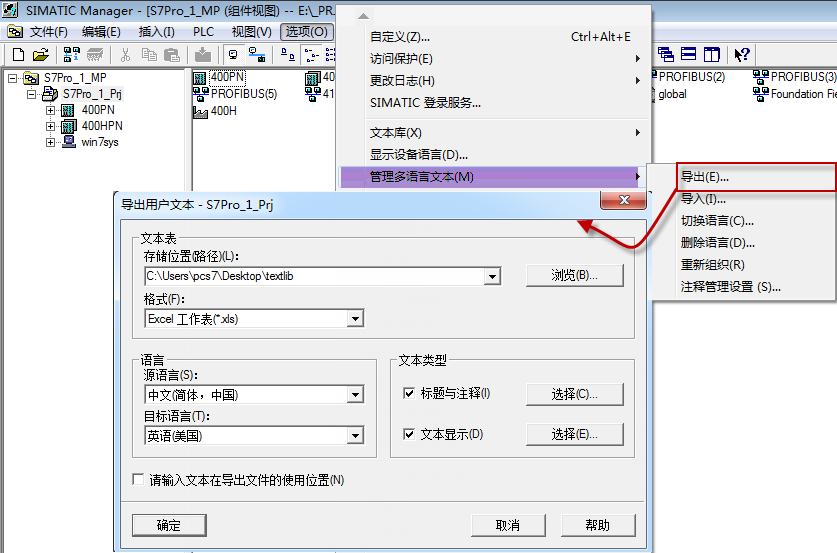Image resolution: width=837 pixels, height=553 pixels.
Task: Select the Foundation Fieldbus network icon
Action: [761, 94]
